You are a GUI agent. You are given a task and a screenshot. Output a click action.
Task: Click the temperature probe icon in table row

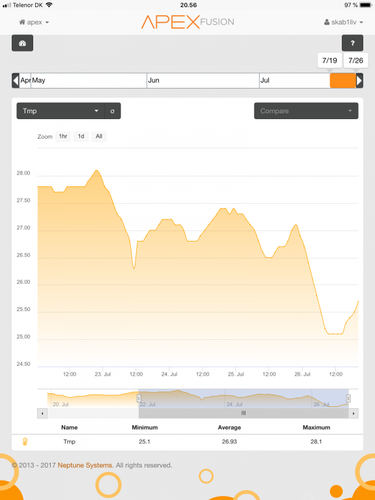[25, 442]
